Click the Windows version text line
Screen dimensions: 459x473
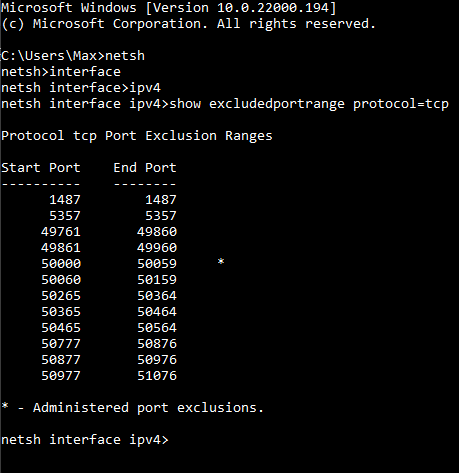click(168, 8)
